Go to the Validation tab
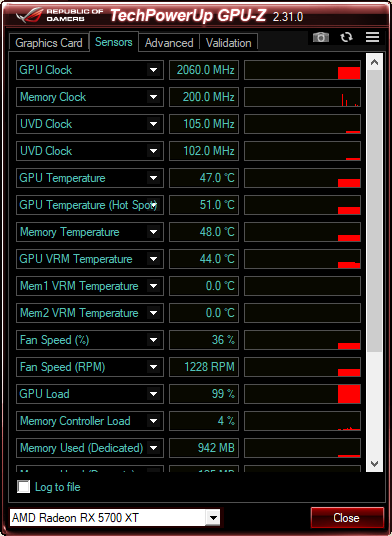This screenshot has width=392, height=536. coord(228,43)
